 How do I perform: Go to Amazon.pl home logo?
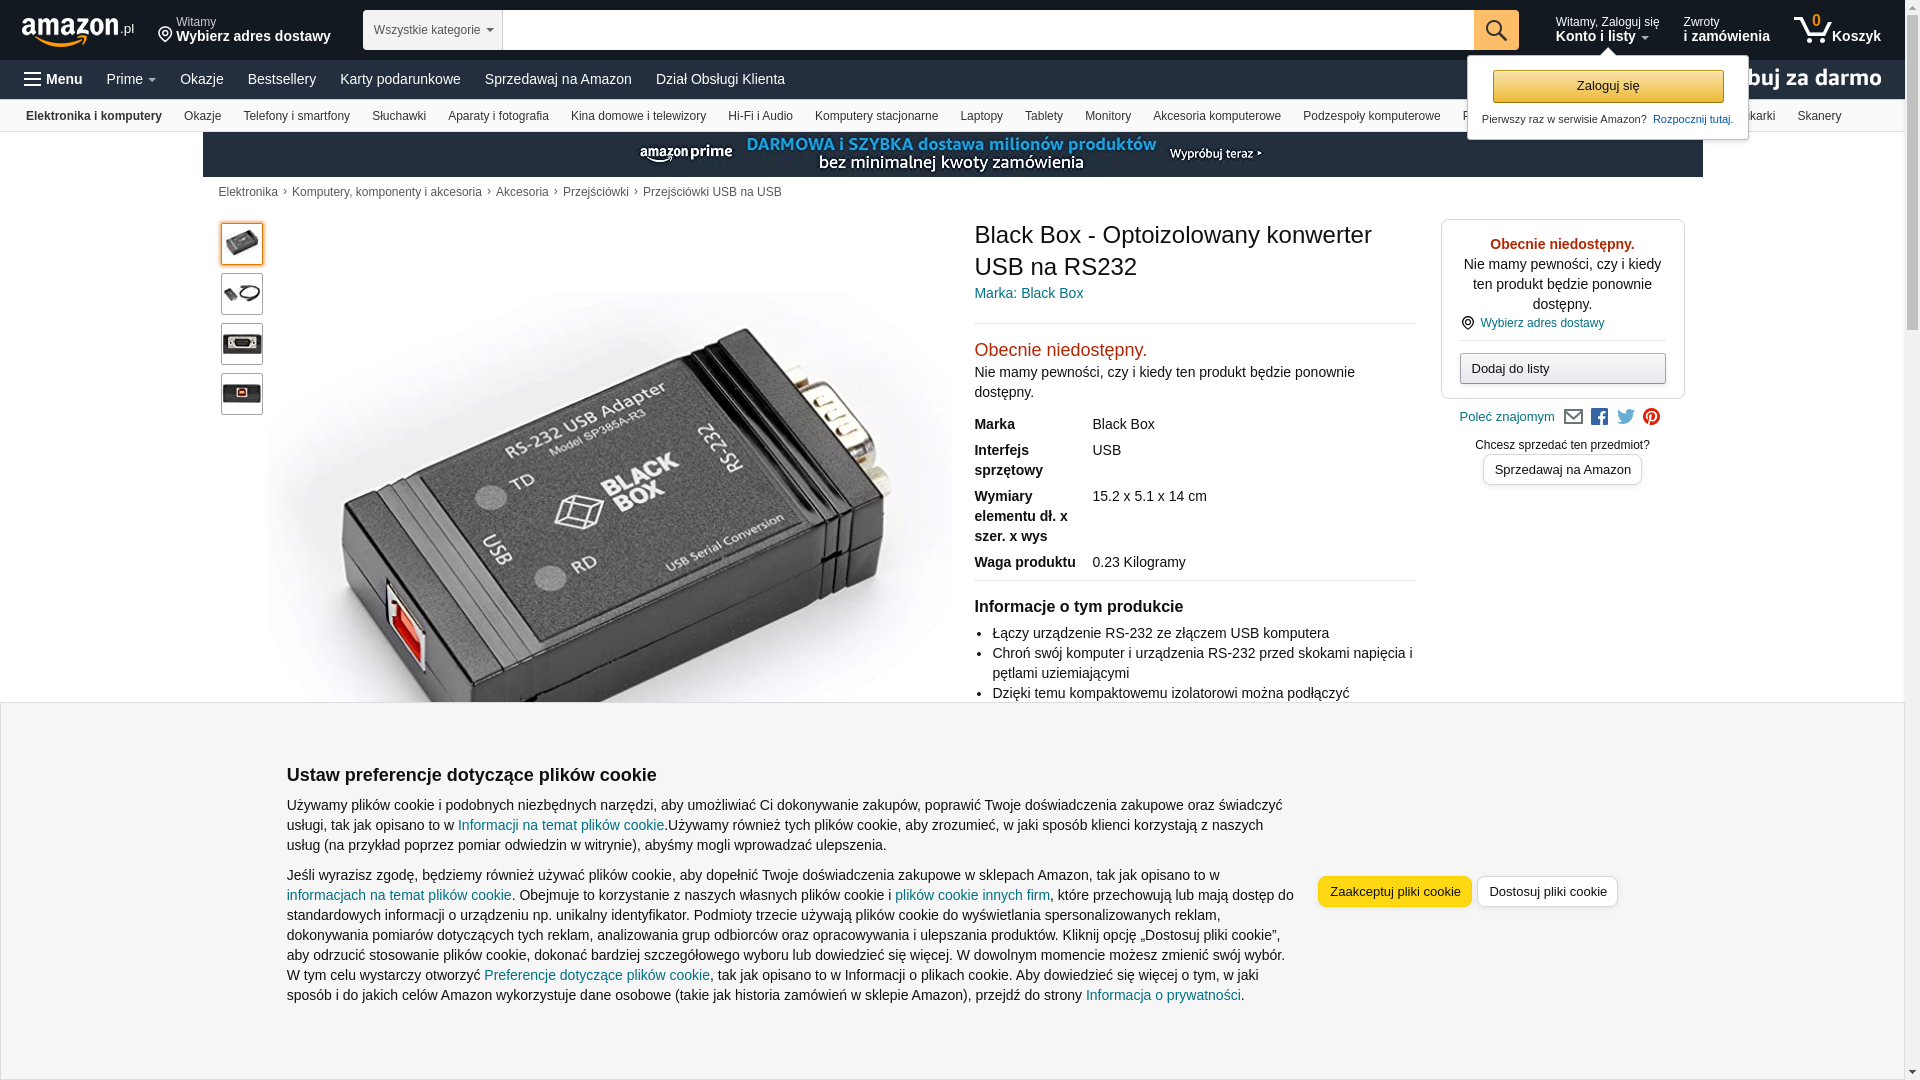(78, 31)
